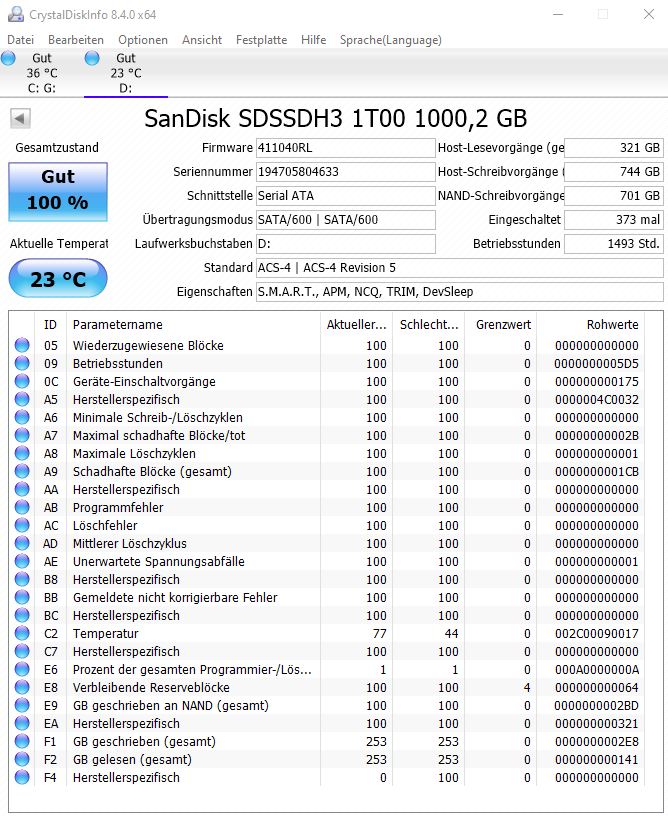The image size is (668, 816).
Task: Click the Grenzwert column header
Action: tap(500, 325)
